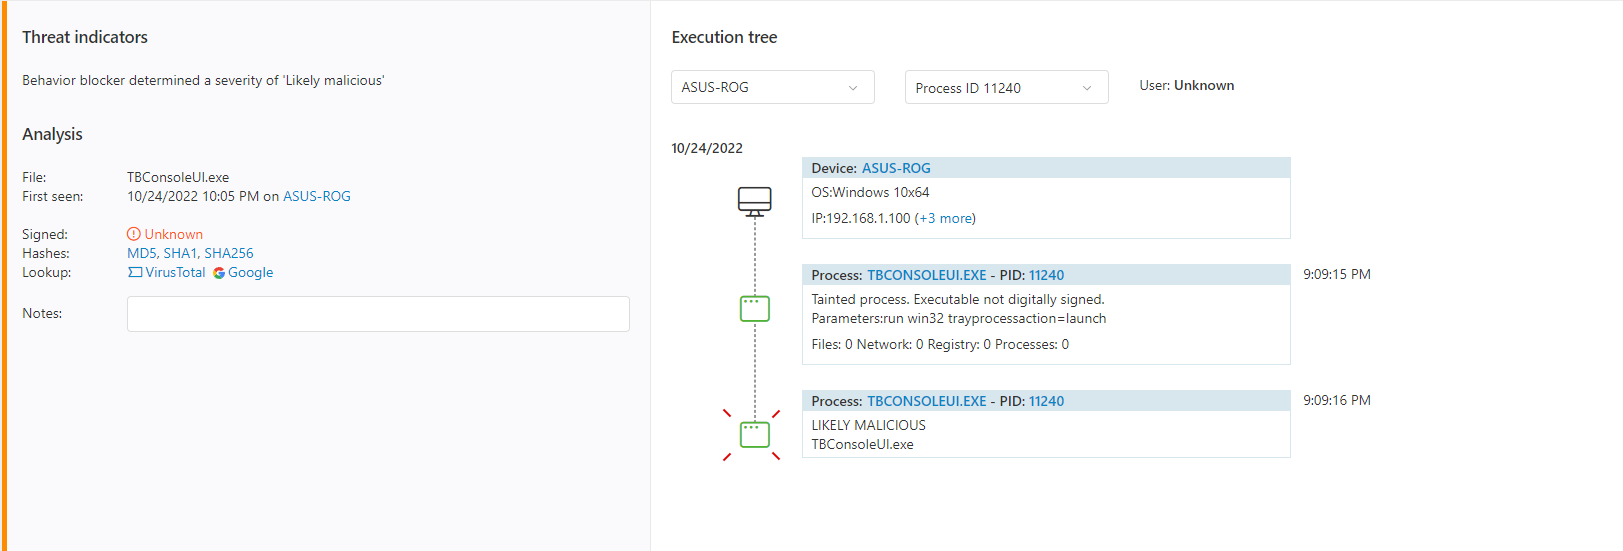
Task: Open the SHA1 hash link
Action: [180, 253]
